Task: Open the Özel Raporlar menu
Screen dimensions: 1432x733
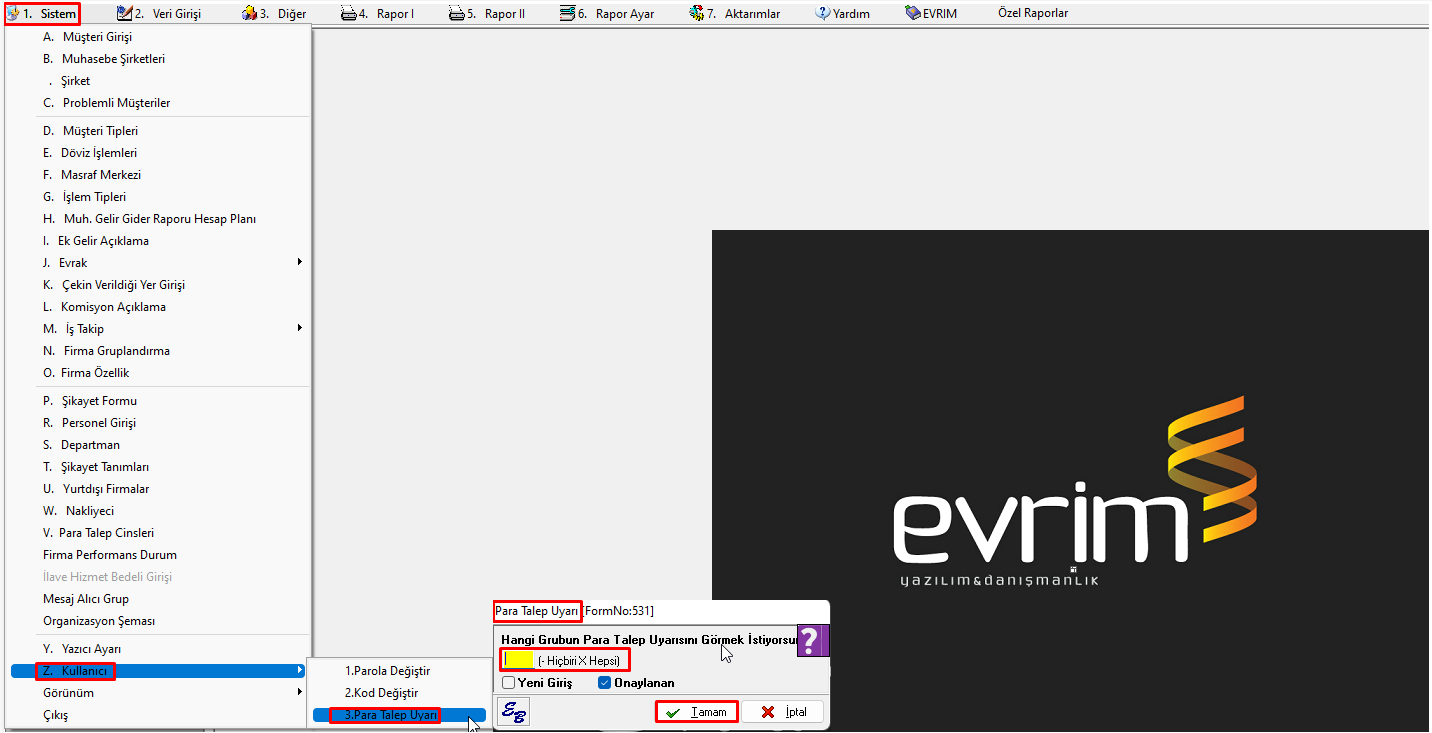Action: [x=1033, y=14]
